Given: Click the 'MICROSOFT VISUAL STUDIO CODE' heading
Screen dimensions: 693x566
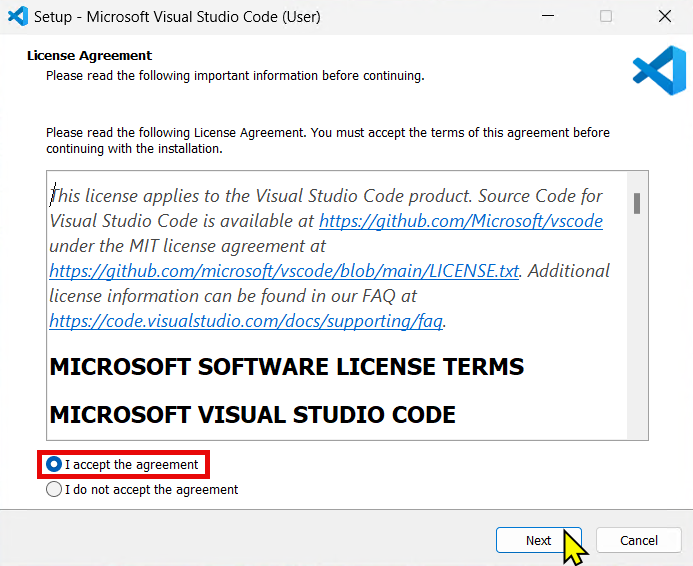Looking at the screenshot, I should tap(252, 414).
